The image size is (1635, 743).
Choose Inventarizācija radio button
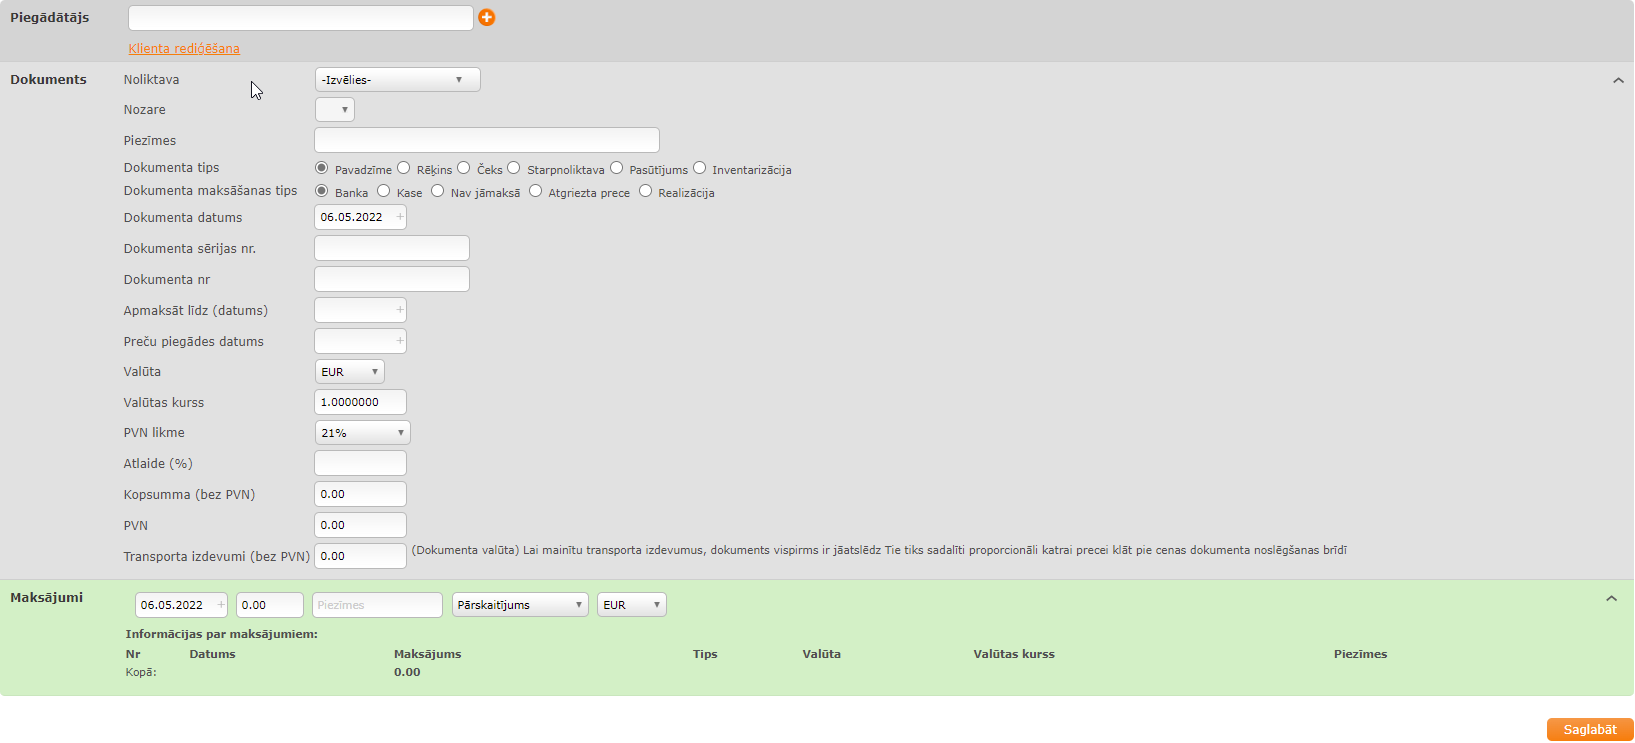click(700, 168)
